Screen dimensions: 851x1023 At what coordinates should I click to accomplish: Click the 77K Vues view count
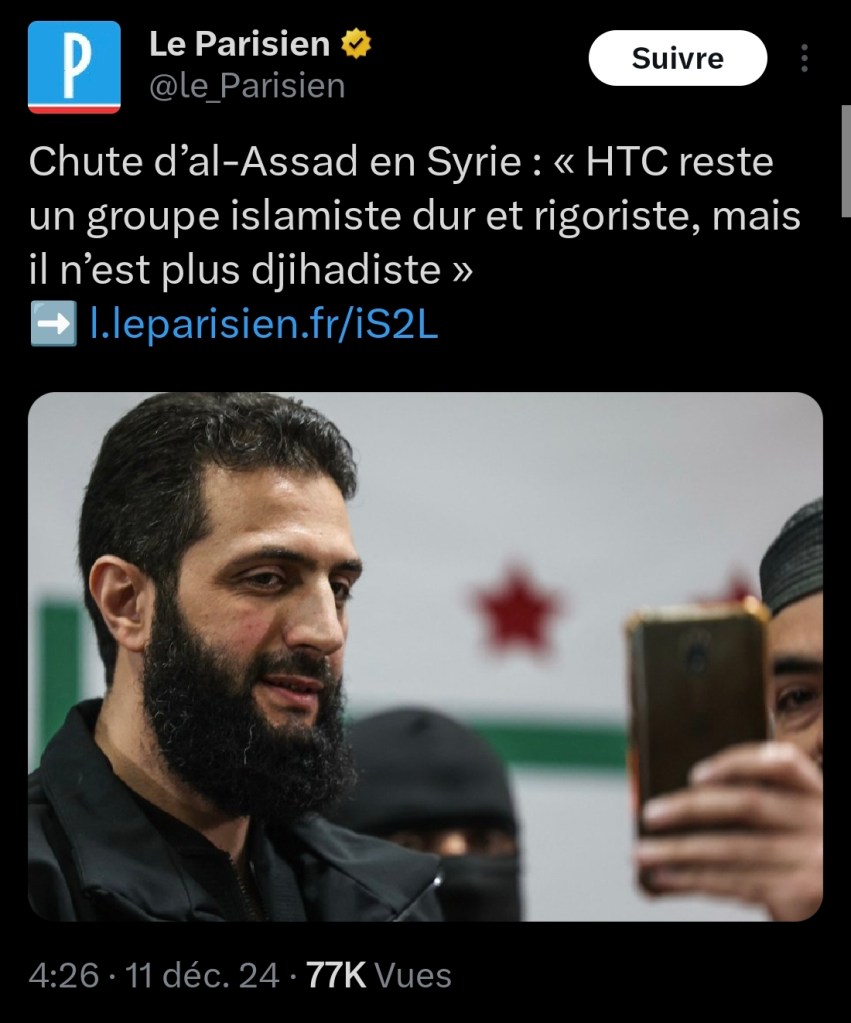[379, 975]
